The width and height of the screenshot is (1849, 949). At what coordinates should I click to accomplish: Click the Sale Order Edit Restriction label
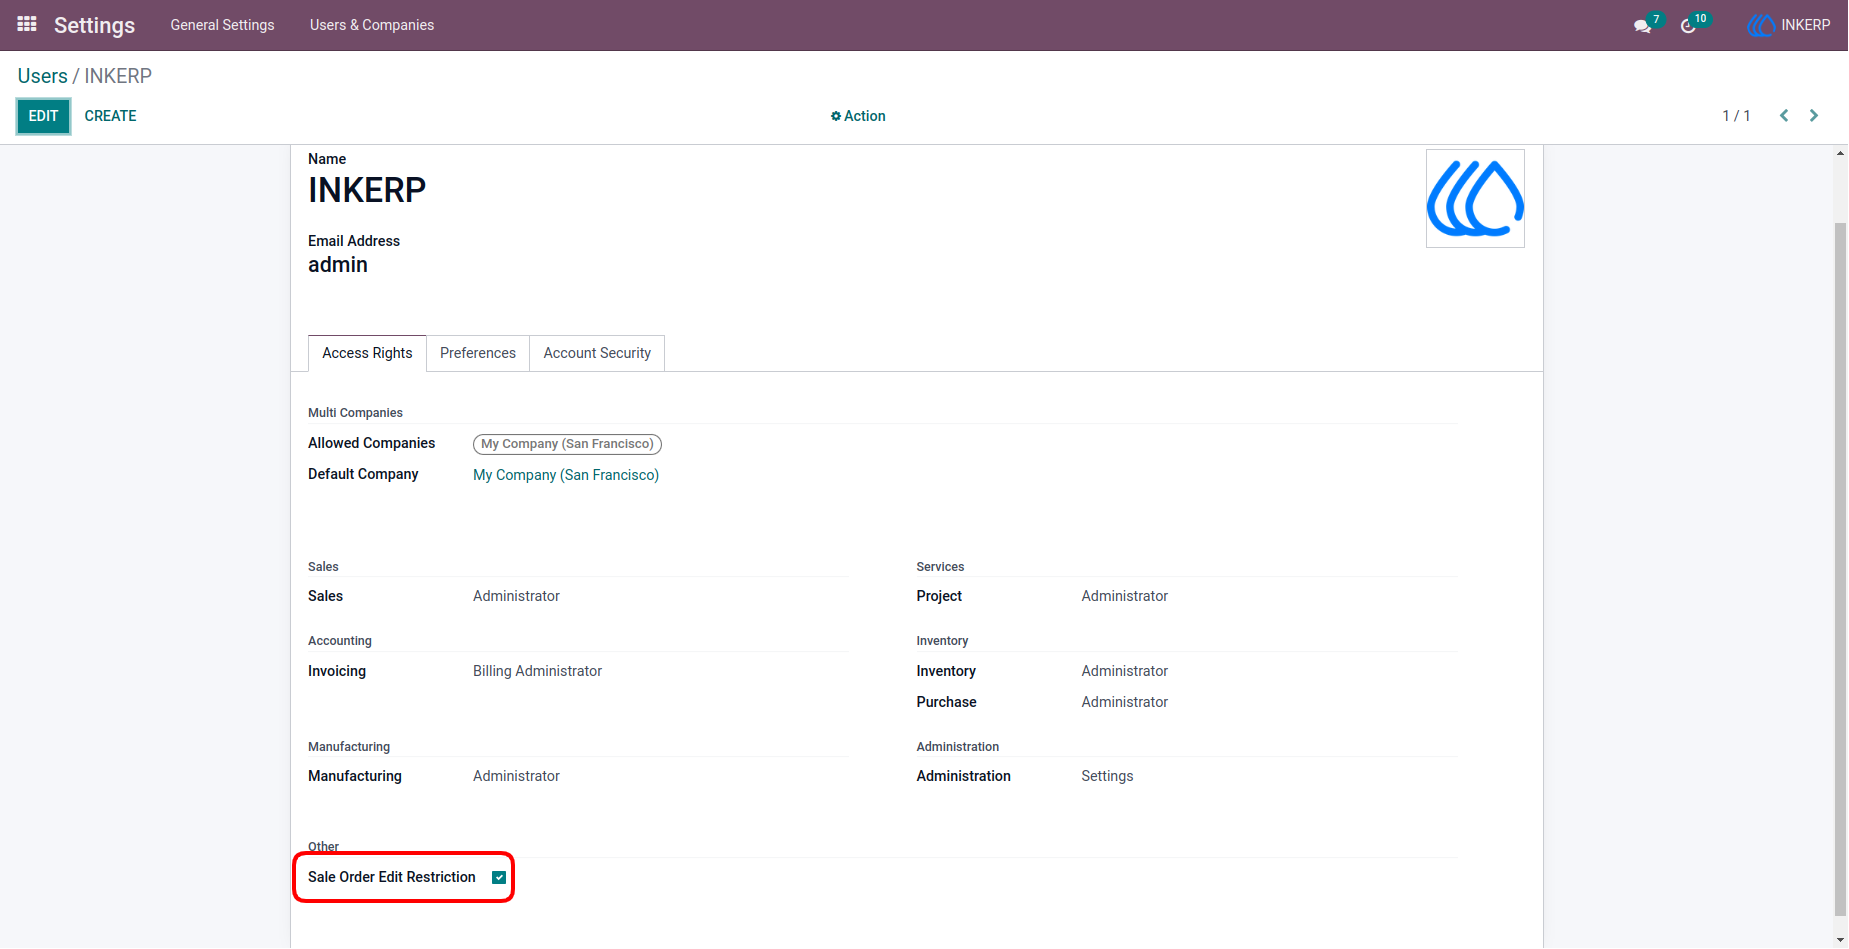(392, 877)
